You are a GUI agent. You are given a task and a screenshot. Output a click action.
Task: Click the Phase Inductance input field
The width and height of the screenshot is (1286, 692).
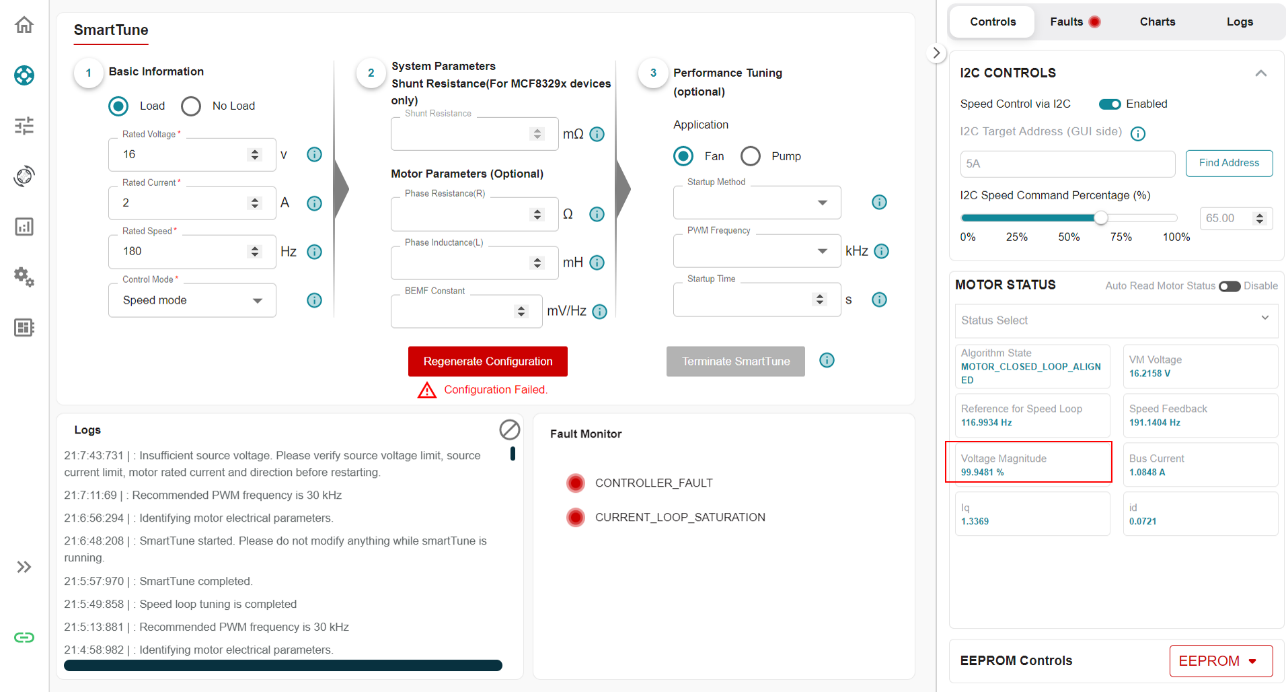(x=475, y=263)
